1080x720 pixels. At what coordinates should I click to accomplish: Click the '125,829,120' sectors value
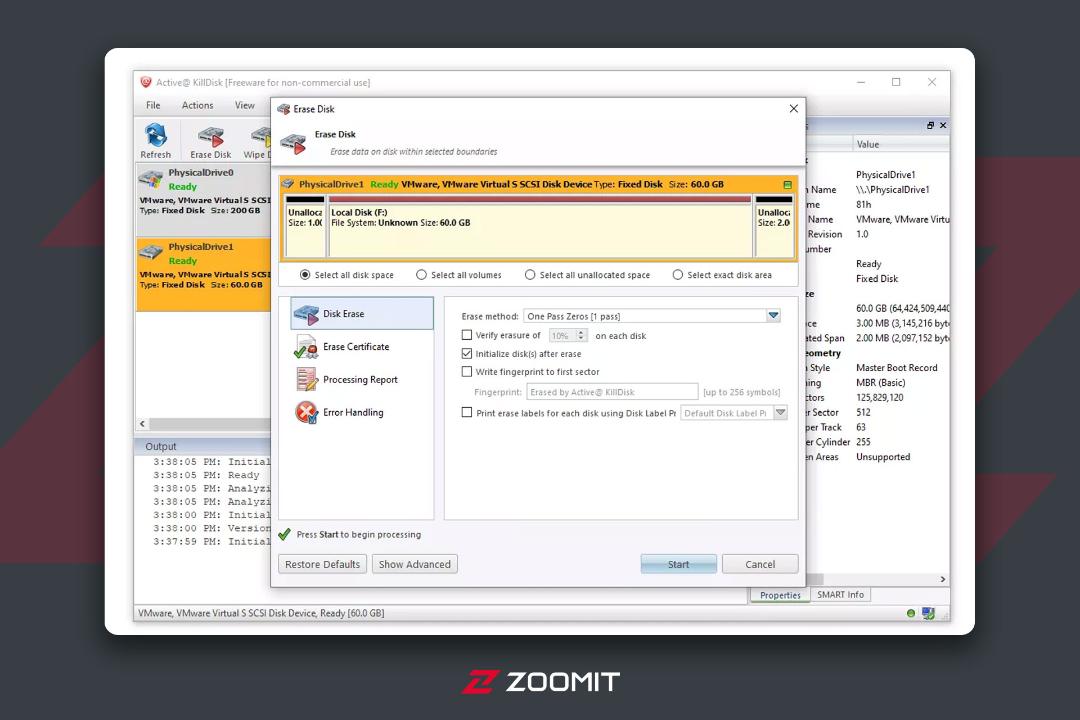(x=880, y=398)
